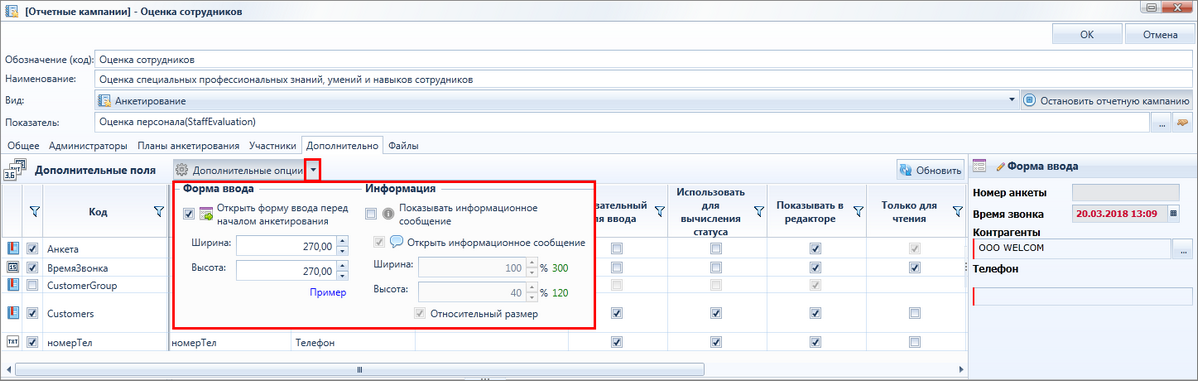Click the Код column header
Viewport: 1198px width, 381px height.
click(x=97, y=211)
